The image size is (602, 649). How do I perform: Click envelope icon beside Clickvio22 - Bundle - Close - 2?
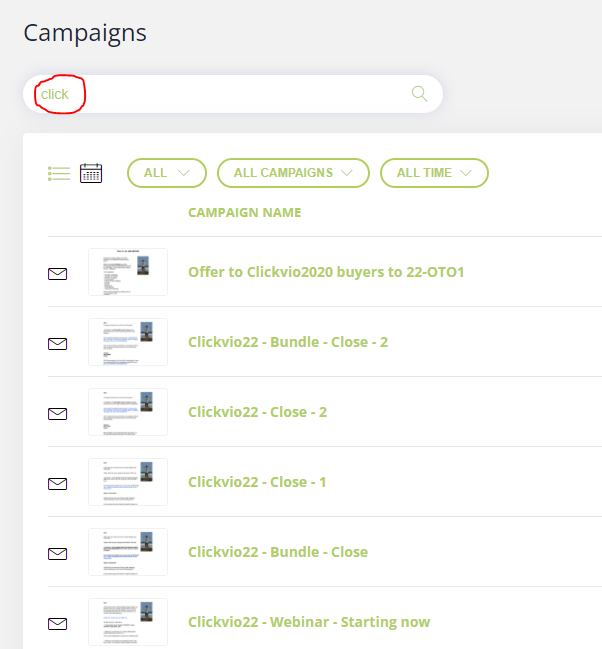(x=58, y=343)
